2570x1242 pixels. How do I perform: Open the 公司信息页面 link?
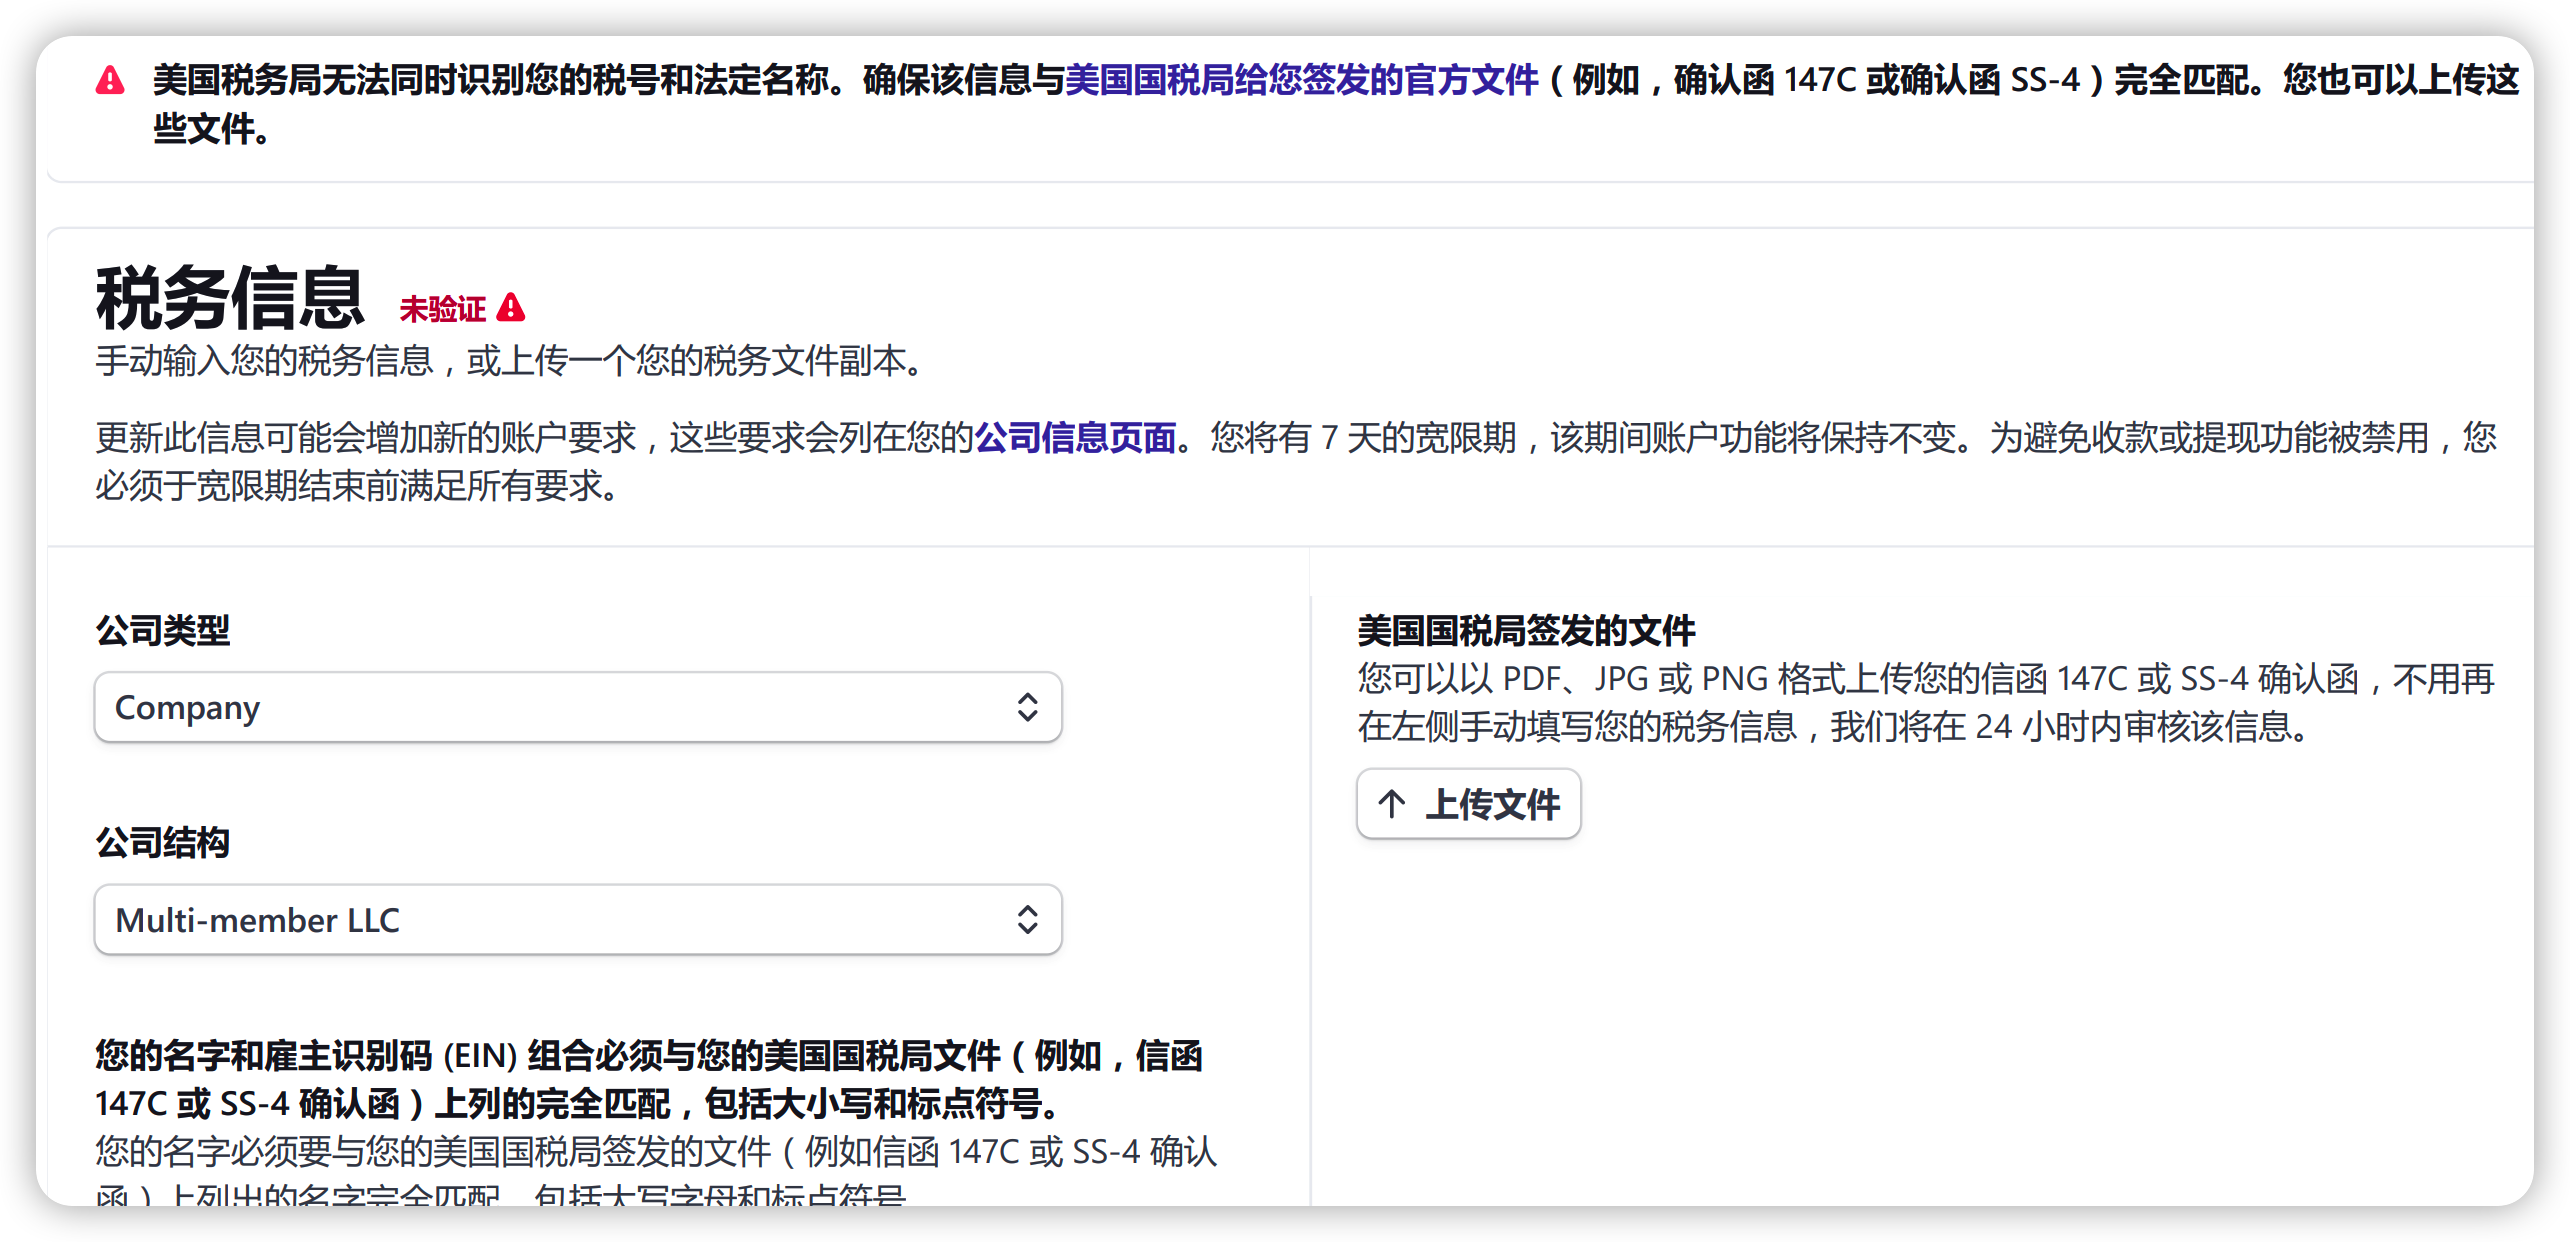tap(1074, 438)
